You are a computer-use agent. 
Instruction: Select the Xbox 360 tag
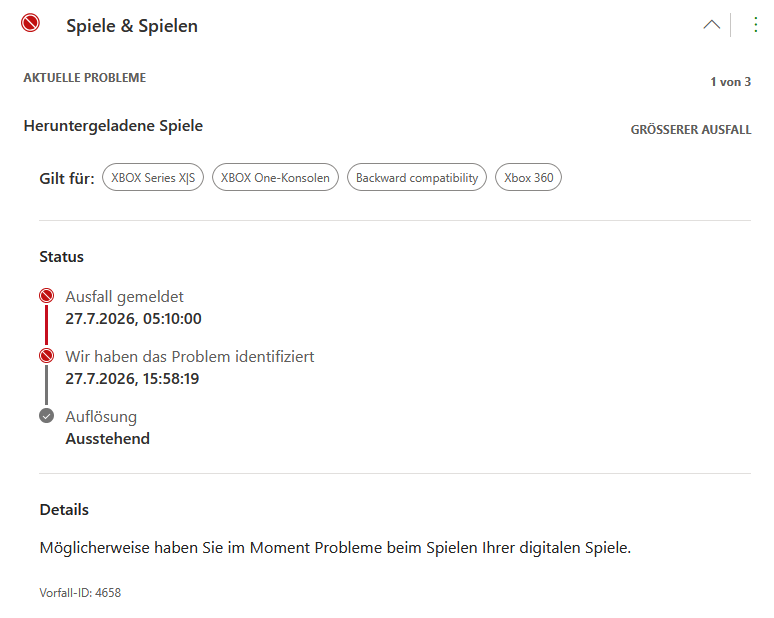click(529, 177)
